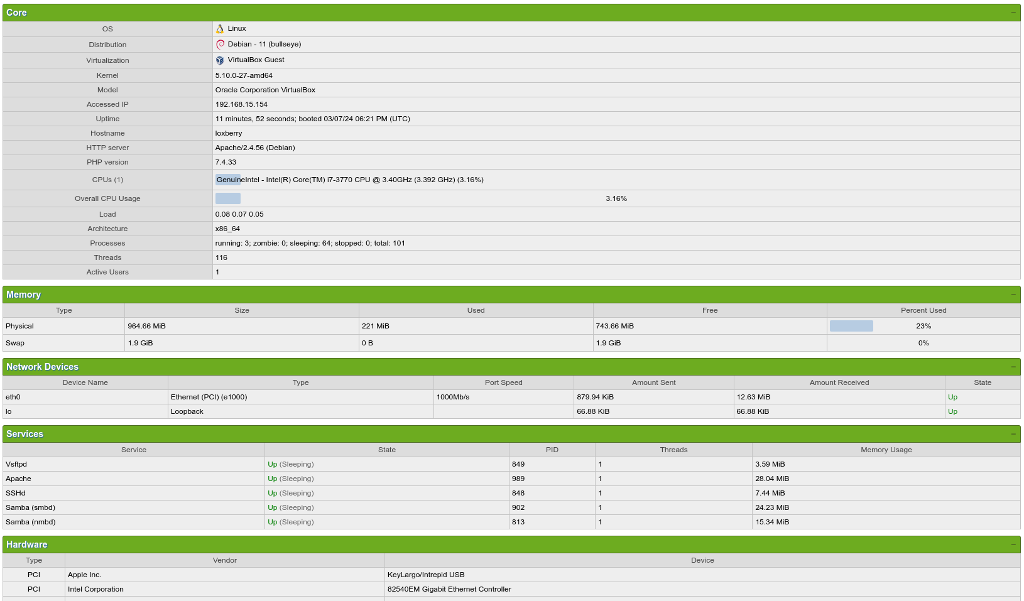Select the architecture value x86_64
Image resolution: width=1024 pixels, height=601 pixels.
(x=227, y=229)
